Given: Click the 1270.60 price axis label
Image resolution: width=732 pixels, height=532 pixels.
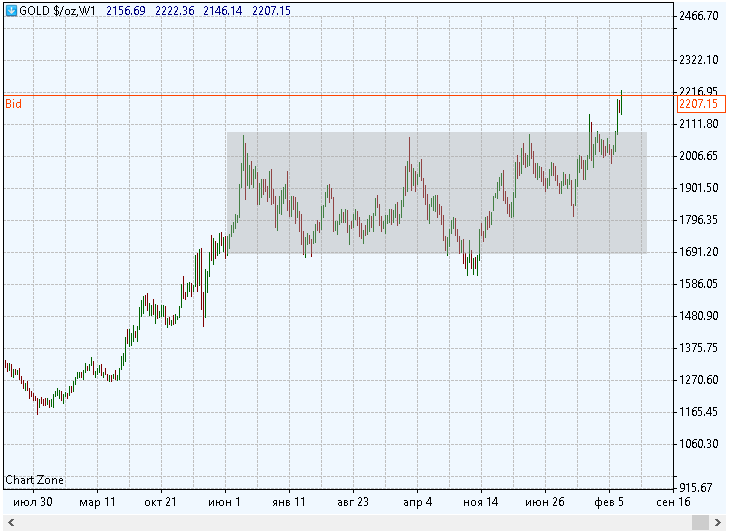Looking at the screenshot, I should tap(698, 380).
